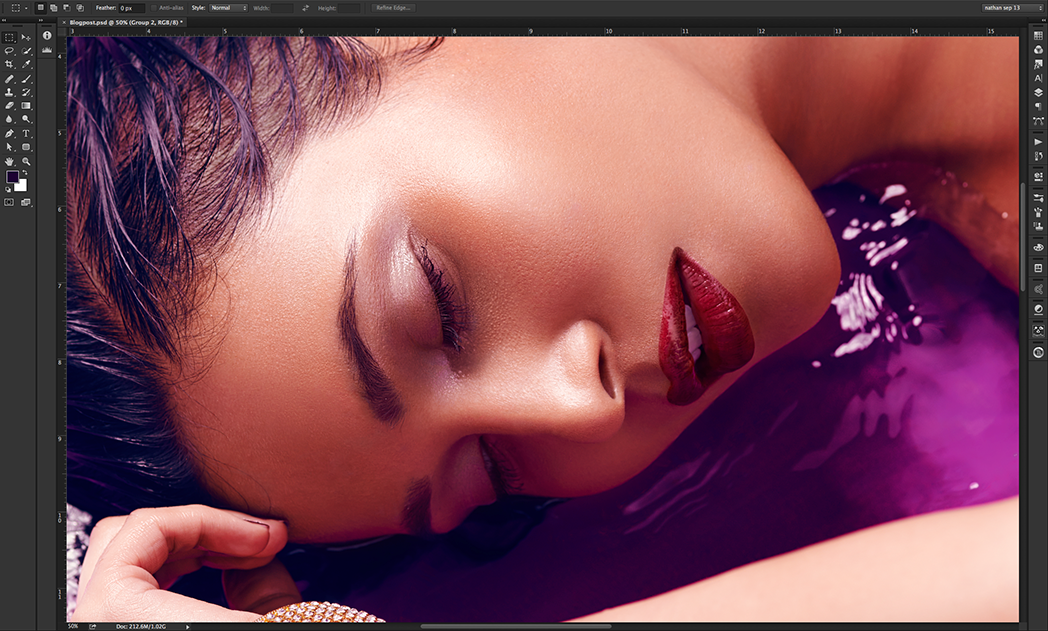
Task: Change screen mode button
Action: tap(26, 203)
